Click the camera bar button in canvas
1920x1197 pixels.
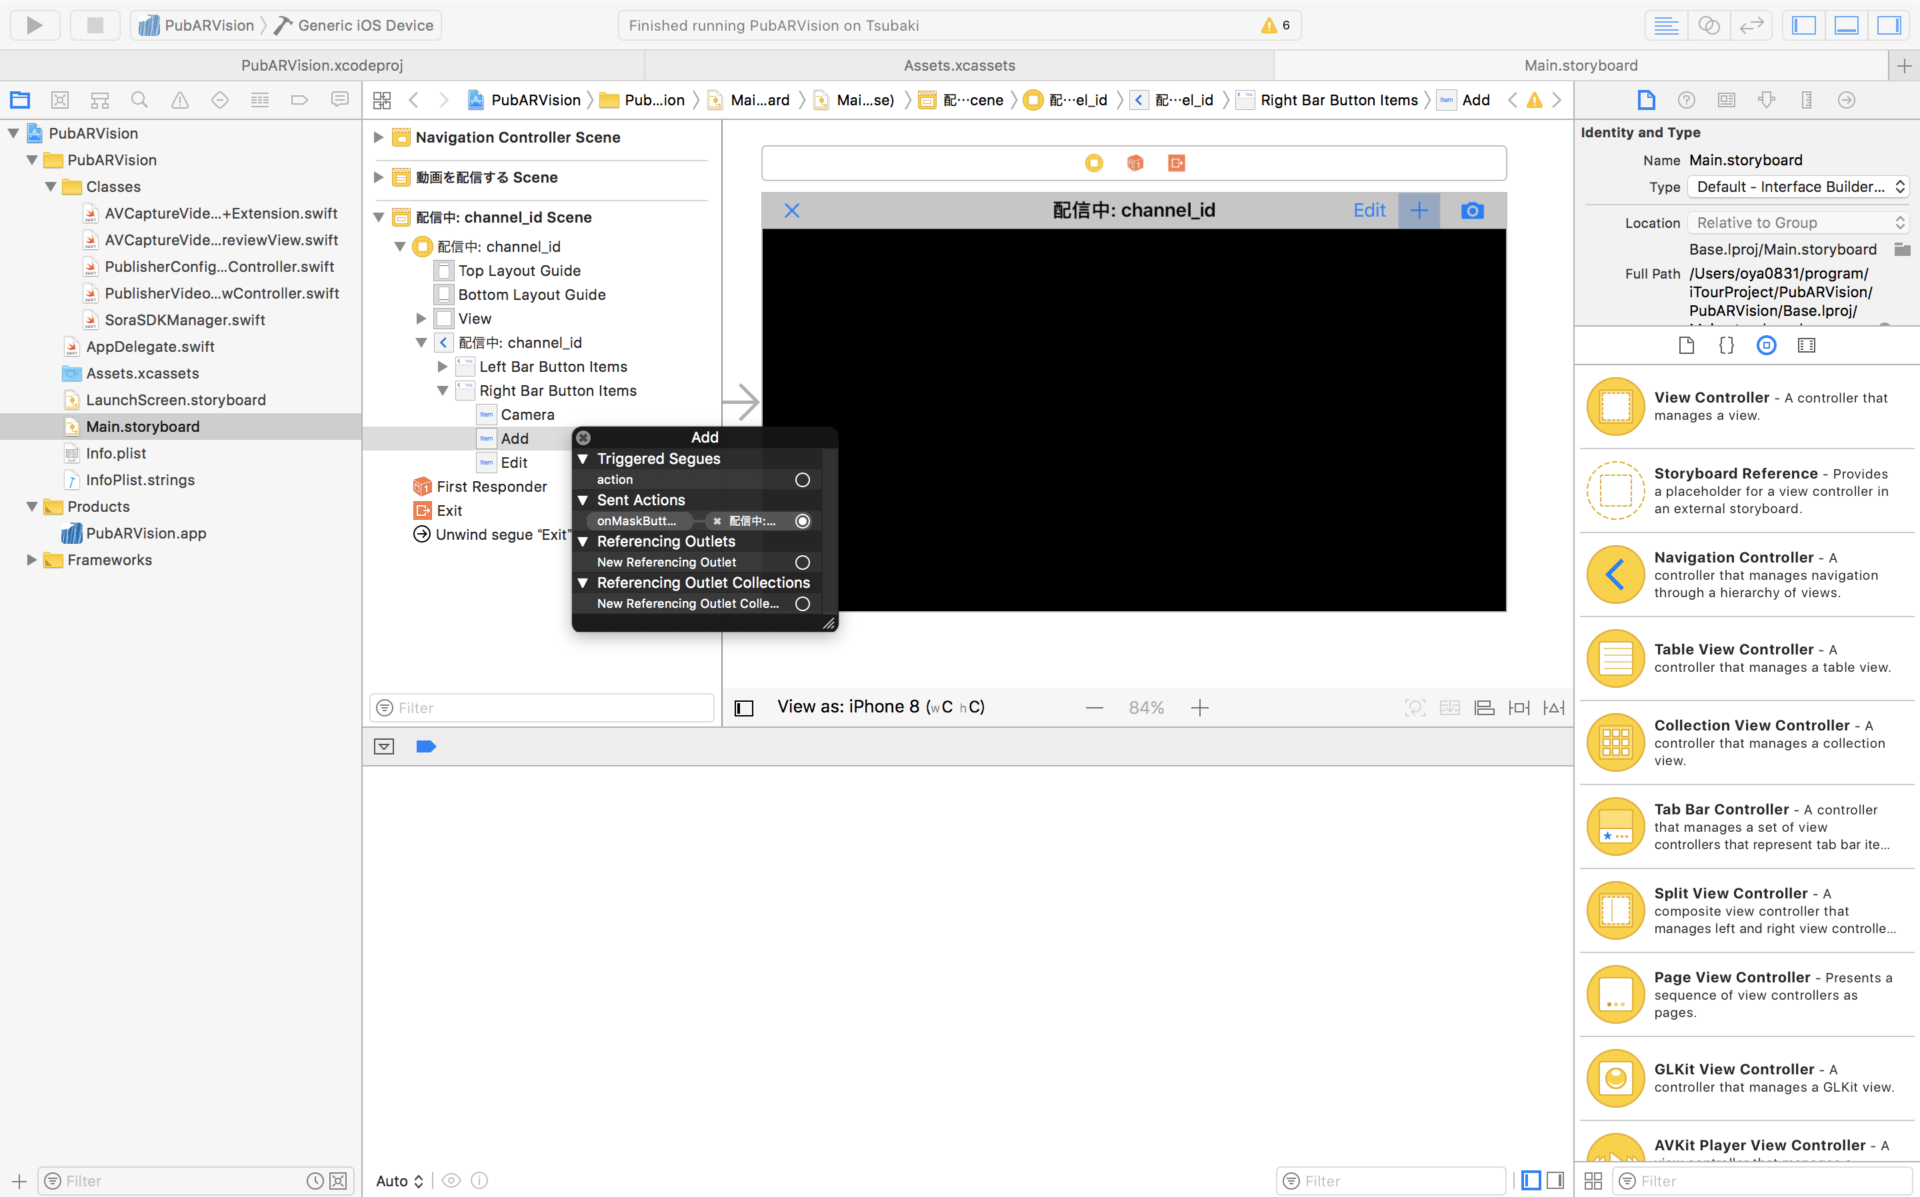click(x=1472, y=210)
